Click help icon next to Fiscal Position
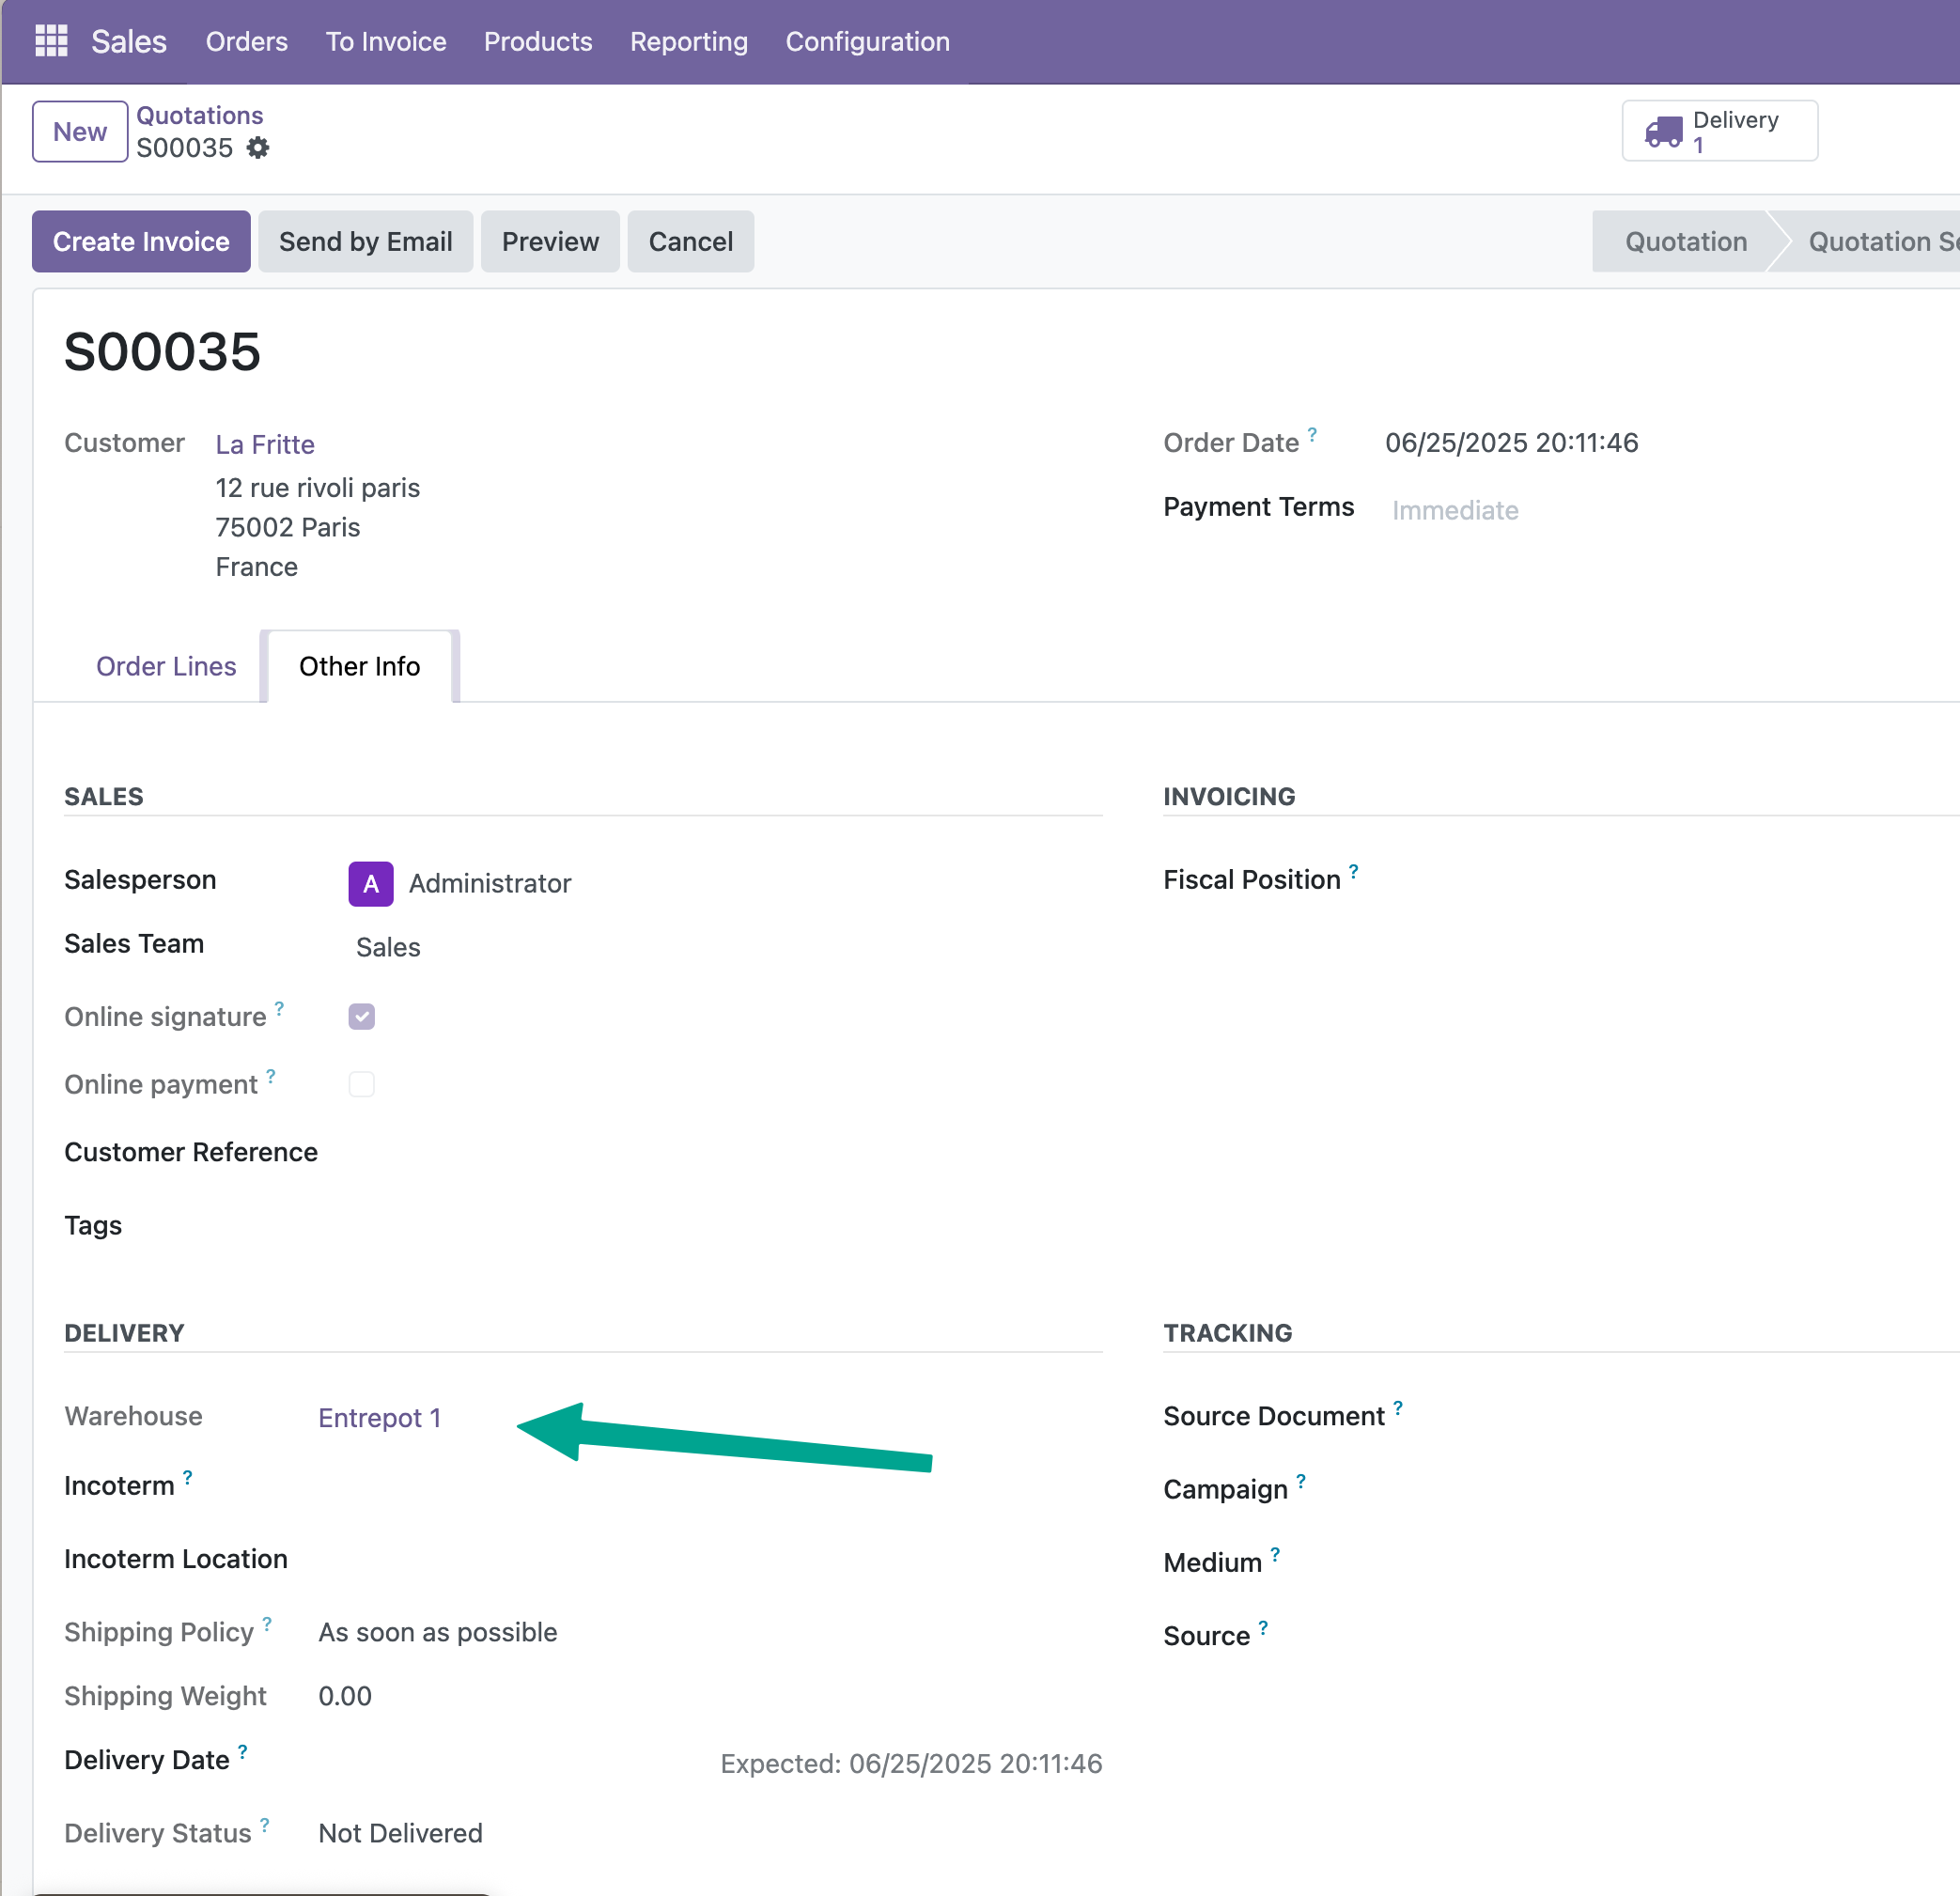The height and width of the screenshot is (1896, 1960). tap(1353, 871)
